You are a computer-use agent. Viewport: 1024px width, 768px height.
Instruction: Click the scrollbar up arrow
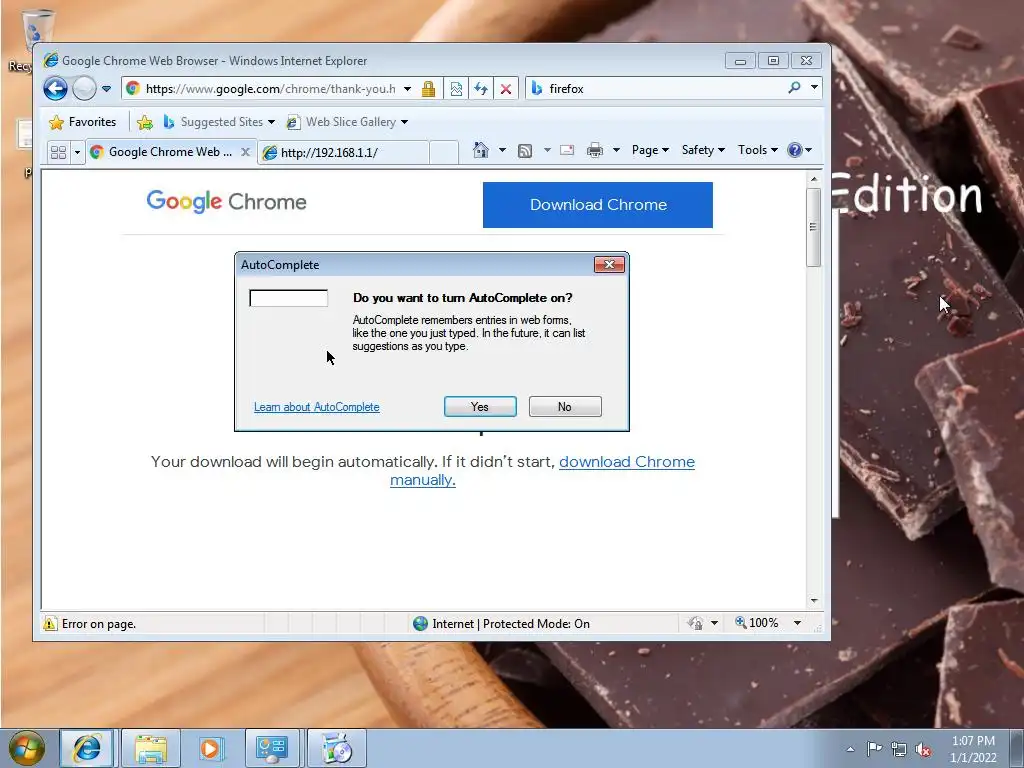coord(814,179)
